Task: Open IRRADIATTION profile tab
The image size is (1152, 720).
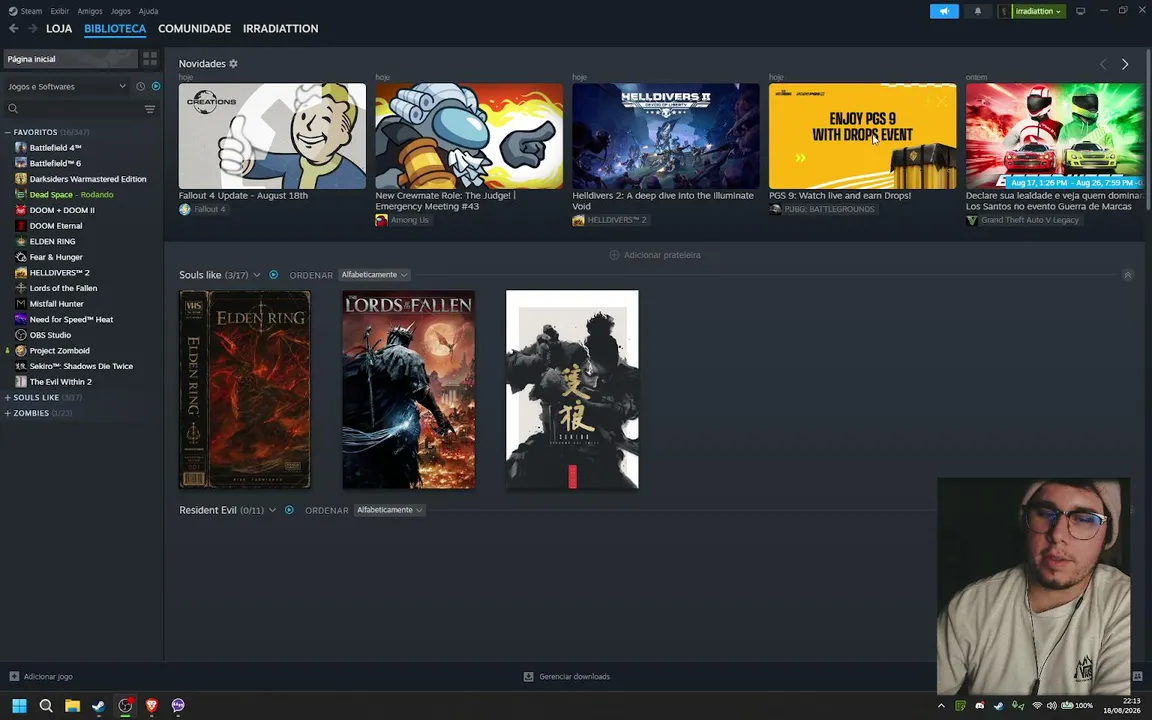Action: [x=281, y=29]
